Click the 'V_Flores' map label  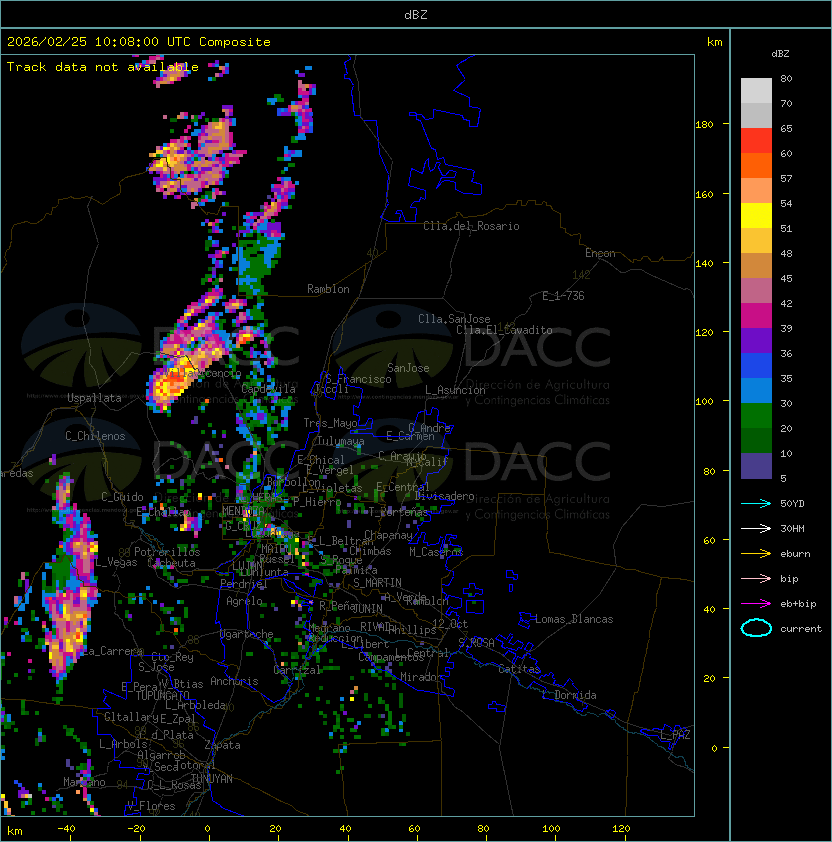(151, 806)
